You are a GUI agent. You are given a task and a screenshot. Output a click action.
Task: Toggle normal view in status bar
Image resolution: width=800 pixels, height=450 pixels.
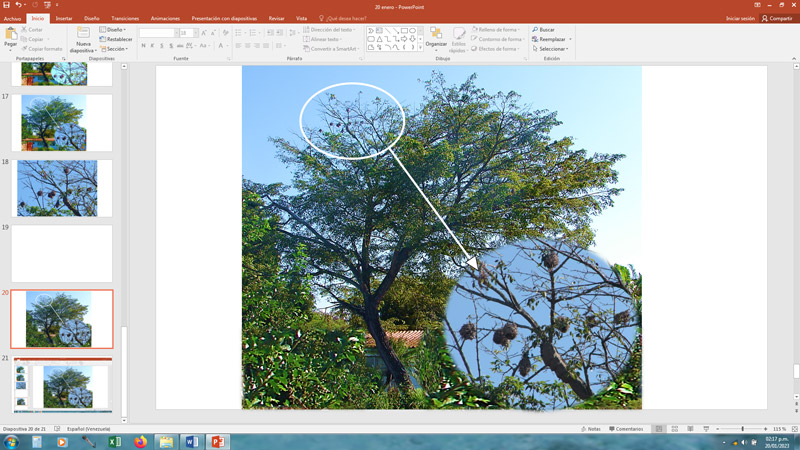point(659,429)
